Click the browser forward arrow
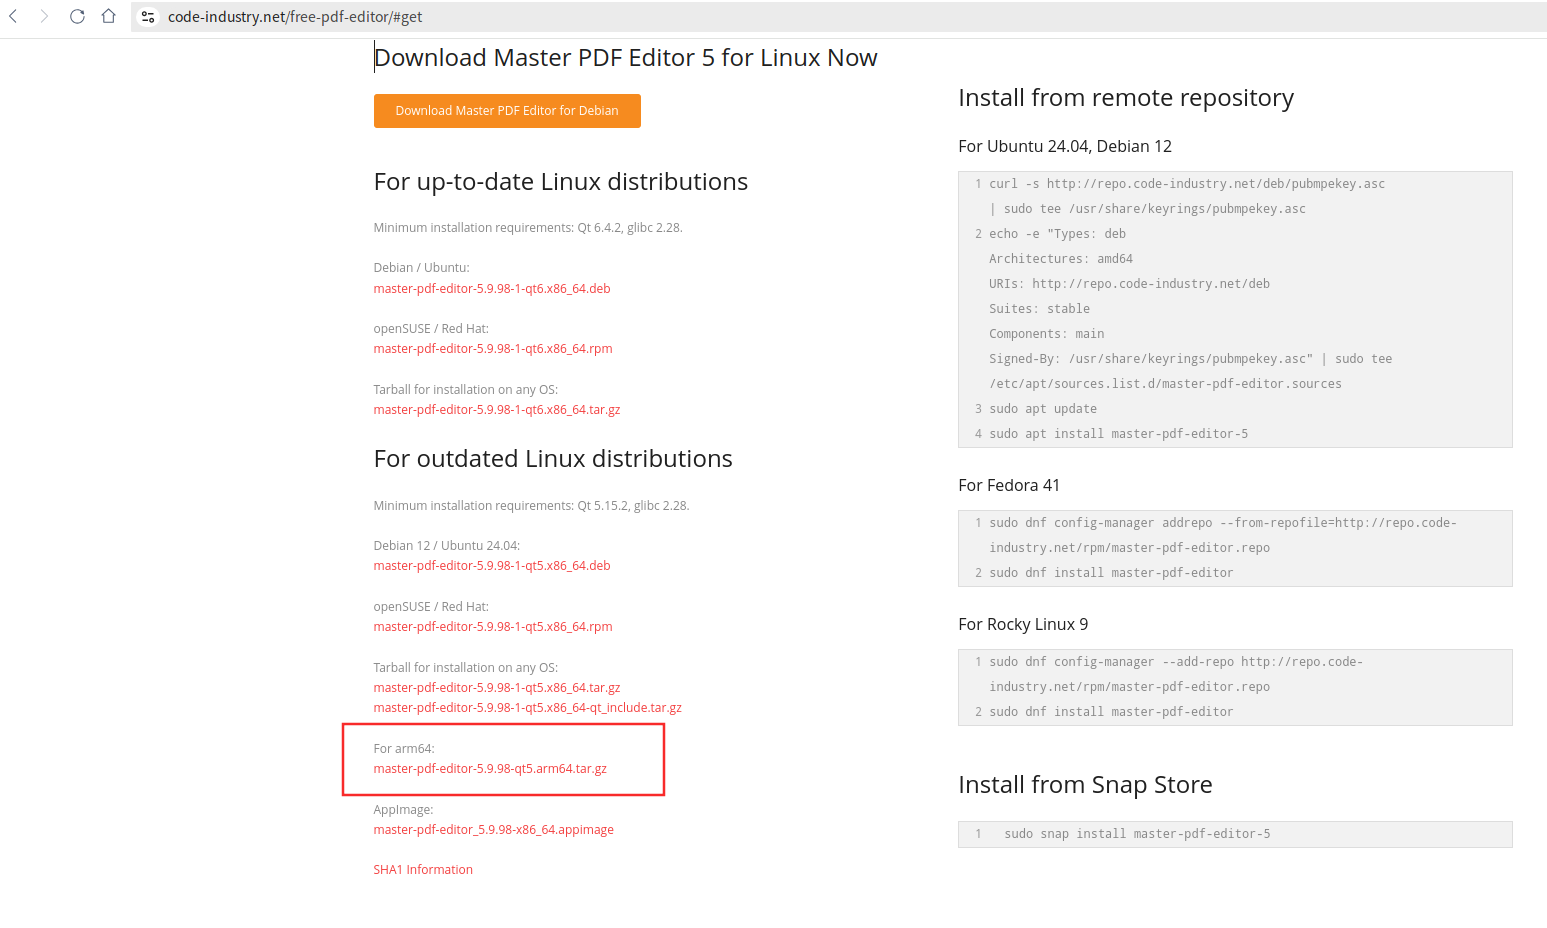Viewport: 1547px width, 928px height. [x=44, y=16]
